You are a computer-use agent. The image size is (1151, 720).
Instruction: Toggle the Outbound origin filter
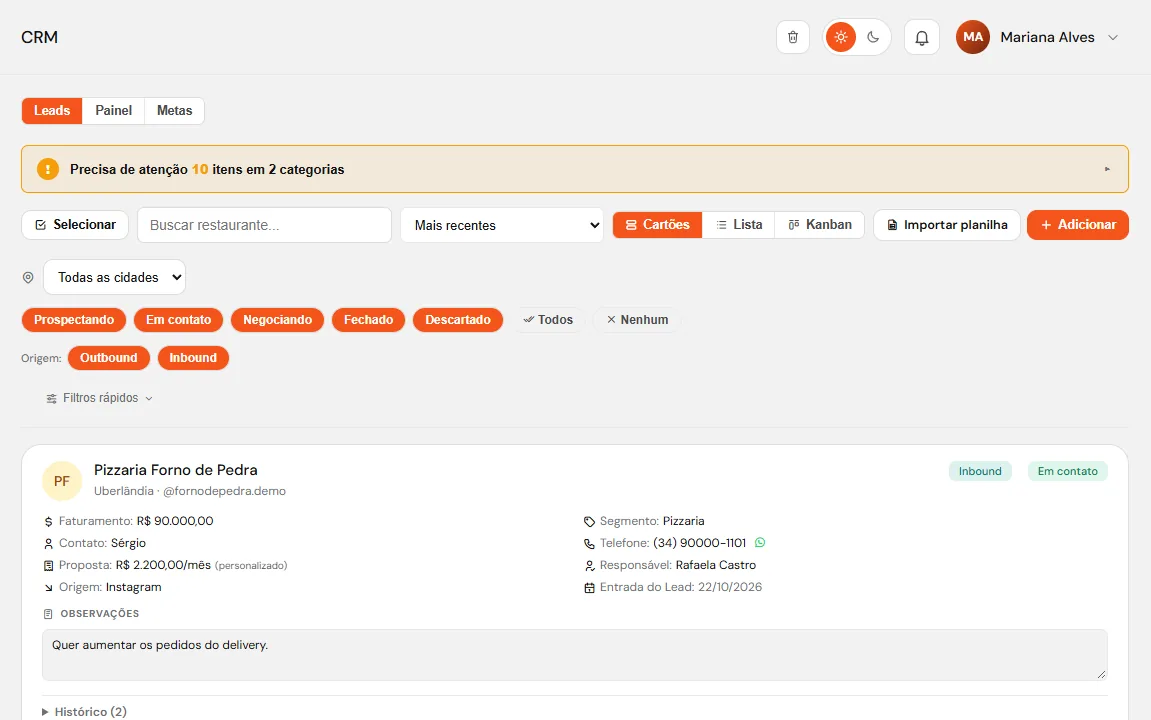click(109, 358)
